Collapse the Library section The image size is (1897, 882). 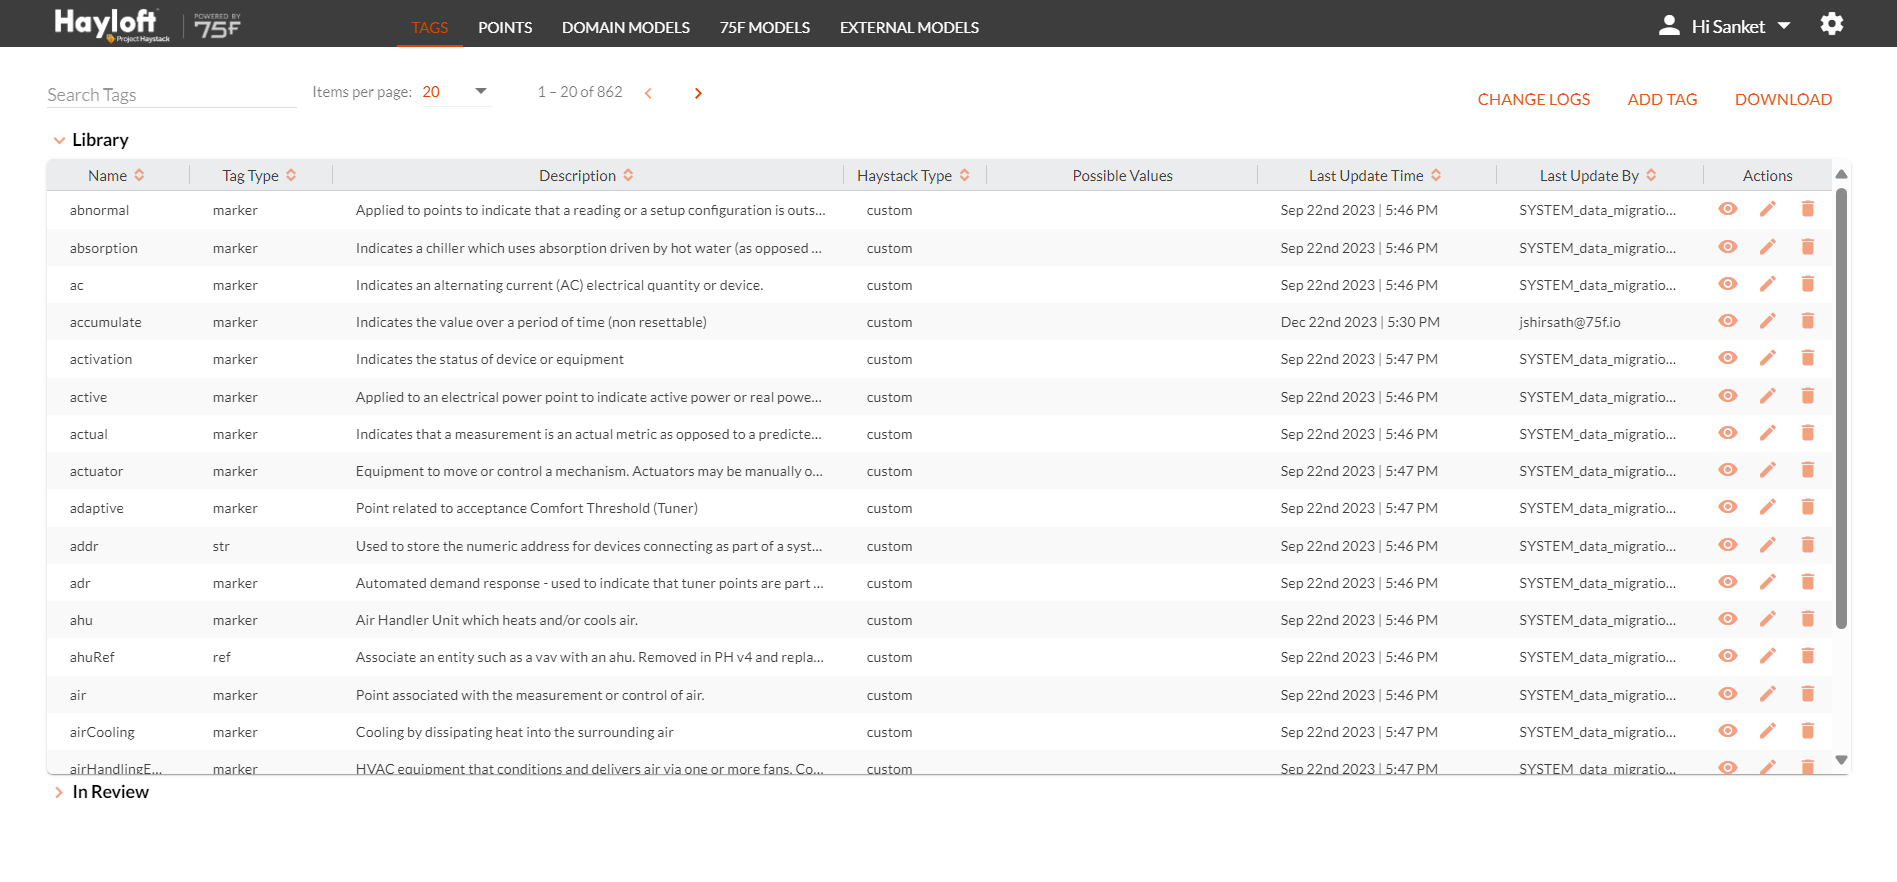[x=59, y=140]
